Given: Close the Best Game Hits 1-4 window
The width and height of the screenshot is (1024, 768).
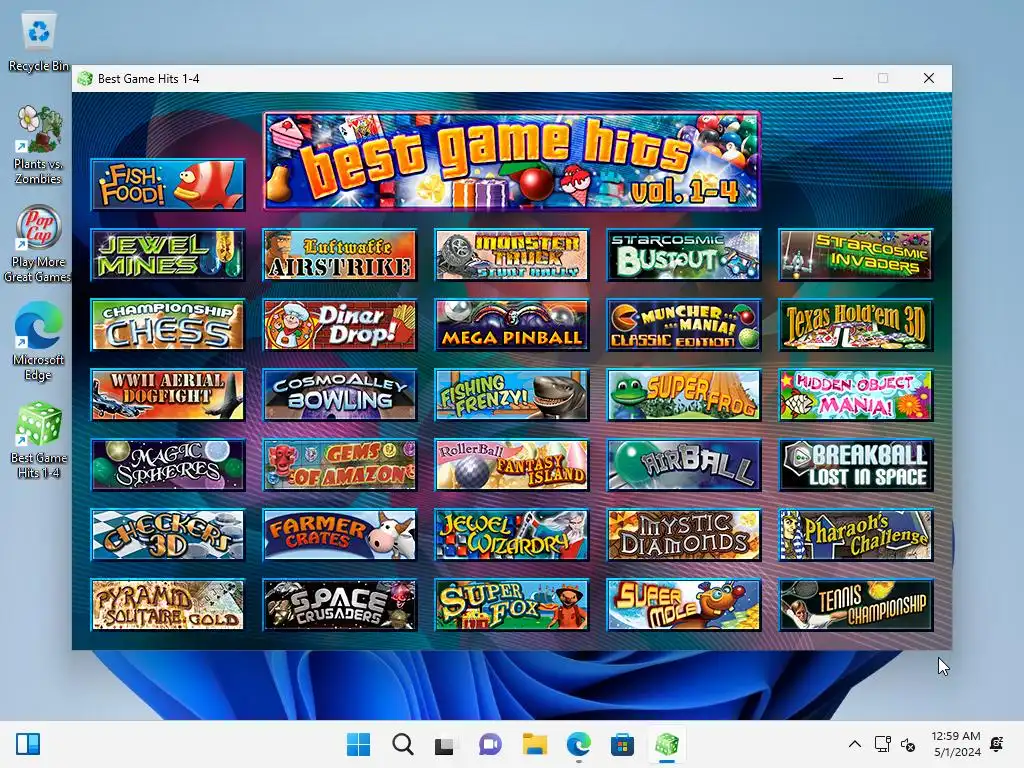Looking at the screenshot, I should 929,78.
